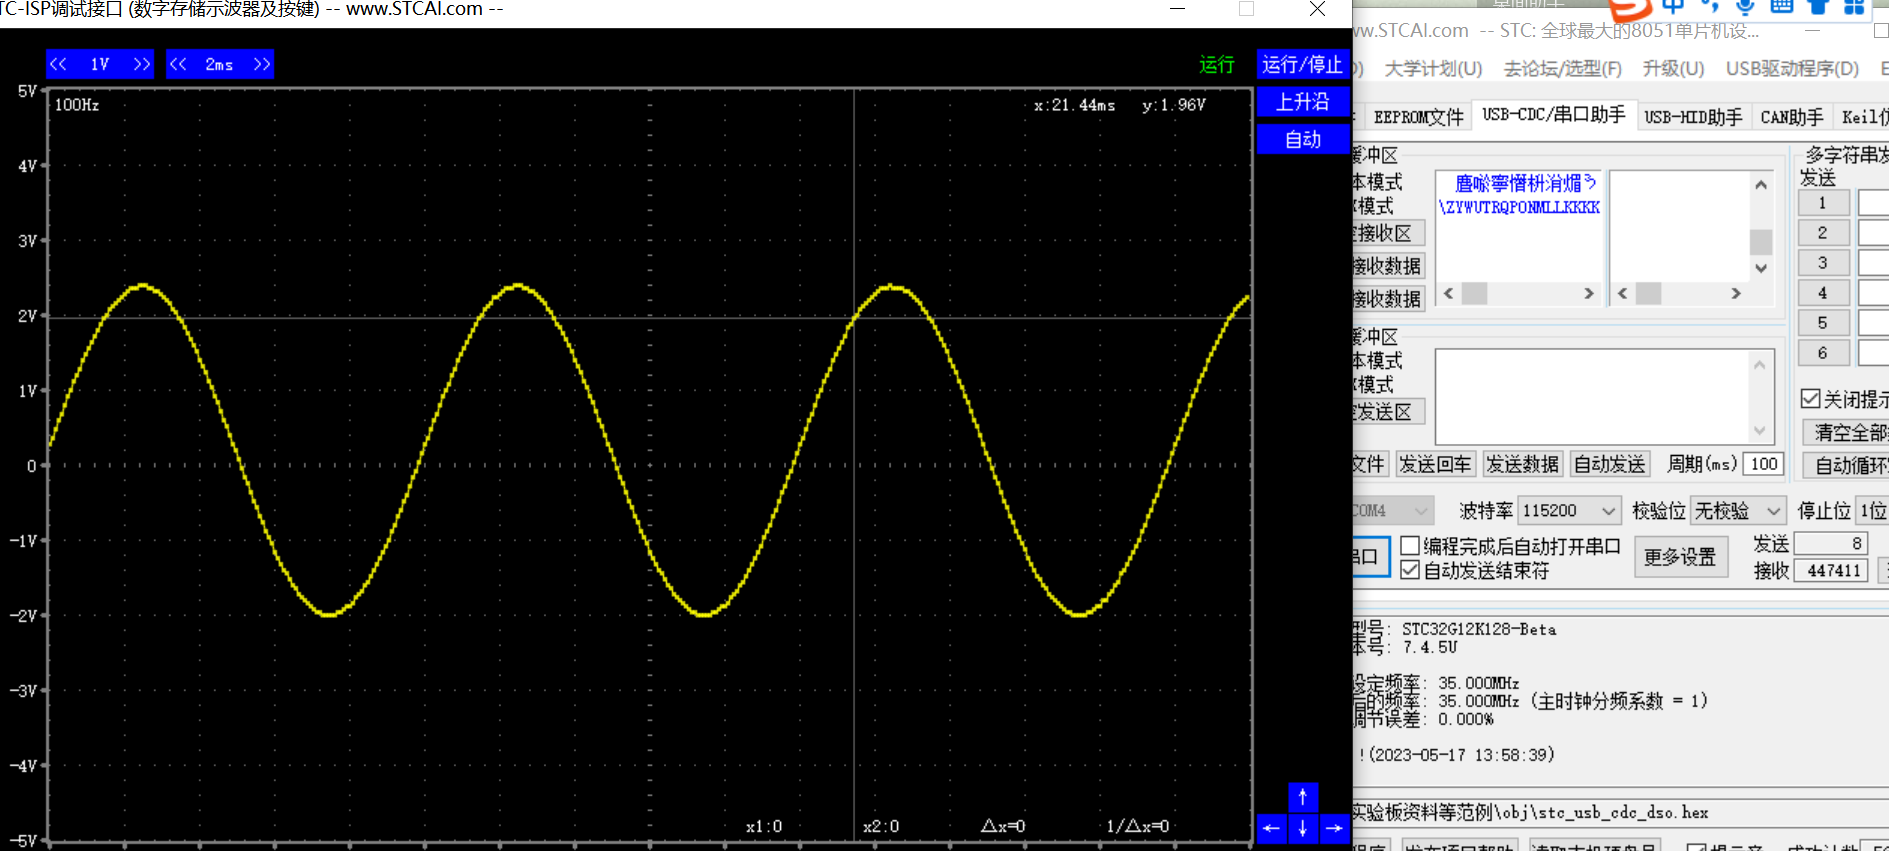The image size is (1889, 851).
Task: Click the receive box scroll-down arrow
Action: [x=1761, y=268]
